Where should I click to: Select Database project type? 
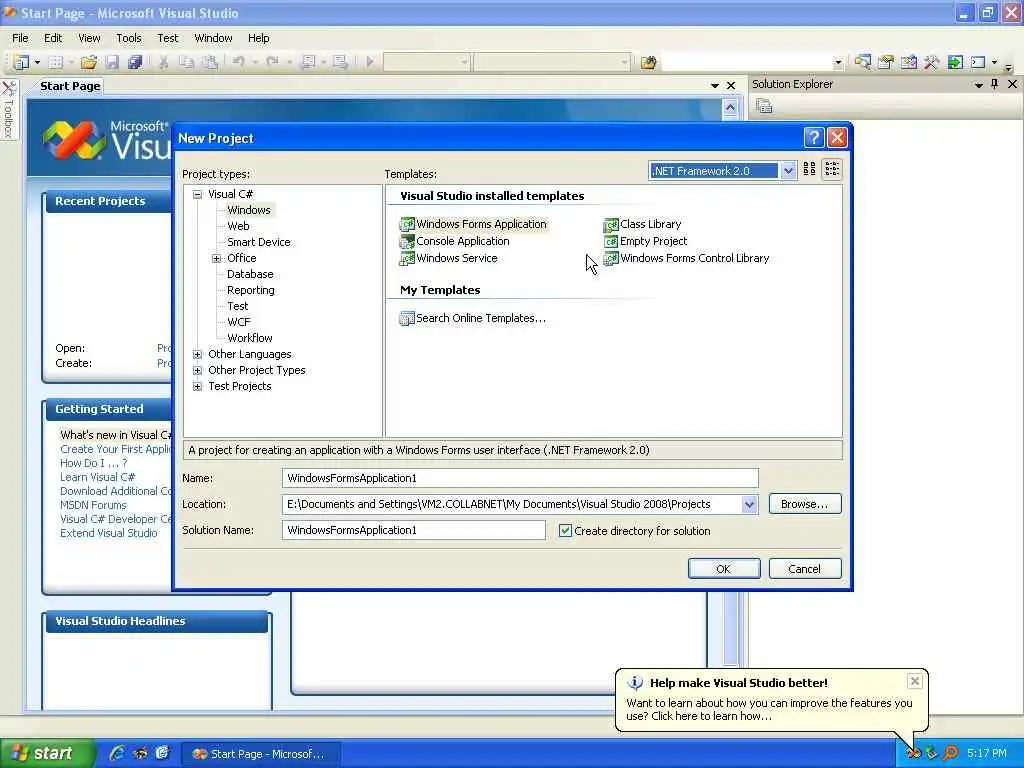pyautogui.click(x=250, y=274)
